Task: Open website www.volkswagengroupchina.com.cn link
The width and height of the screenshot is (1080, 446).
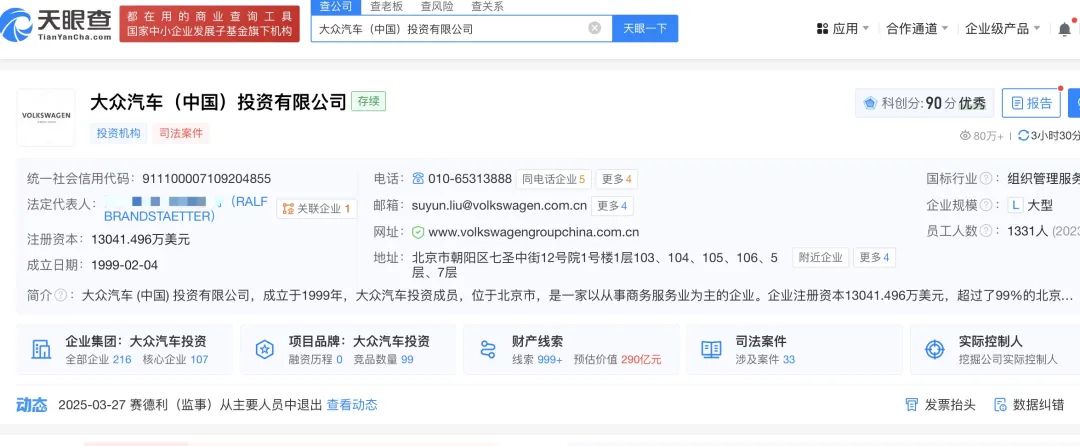Action: (533, 232)
